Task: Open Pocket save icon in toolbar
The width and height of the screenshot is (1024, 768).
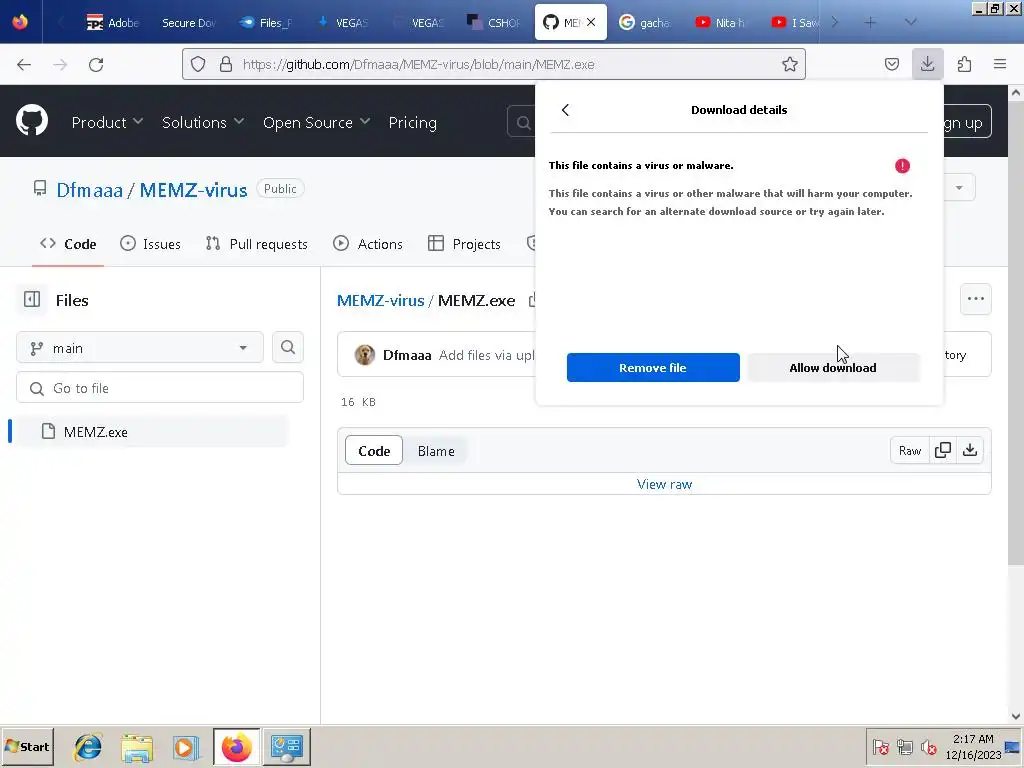Action: [891, 64]
